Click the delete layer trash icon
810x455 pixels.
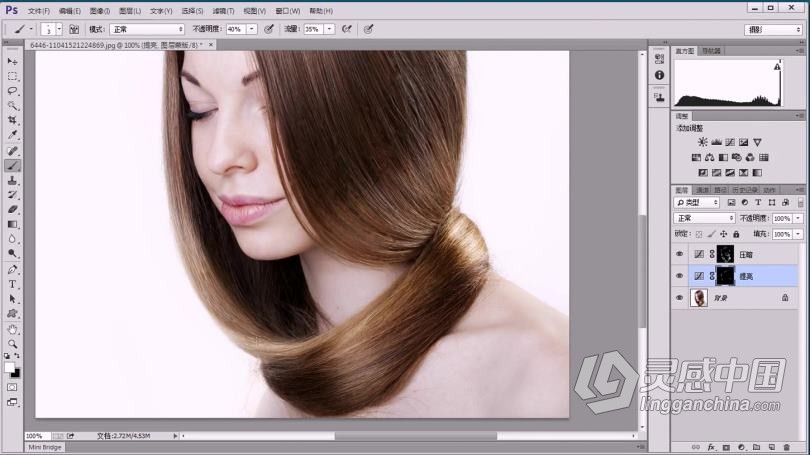787,447
